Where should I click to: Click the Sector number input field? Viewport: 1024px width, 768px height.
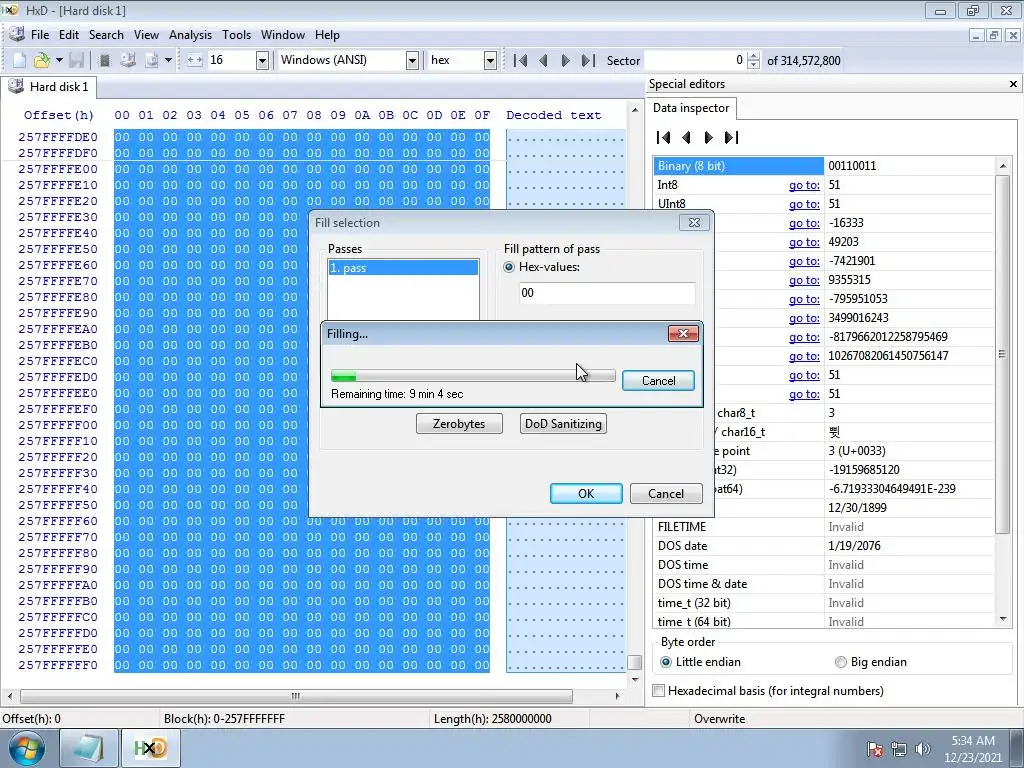click(695, 61)
